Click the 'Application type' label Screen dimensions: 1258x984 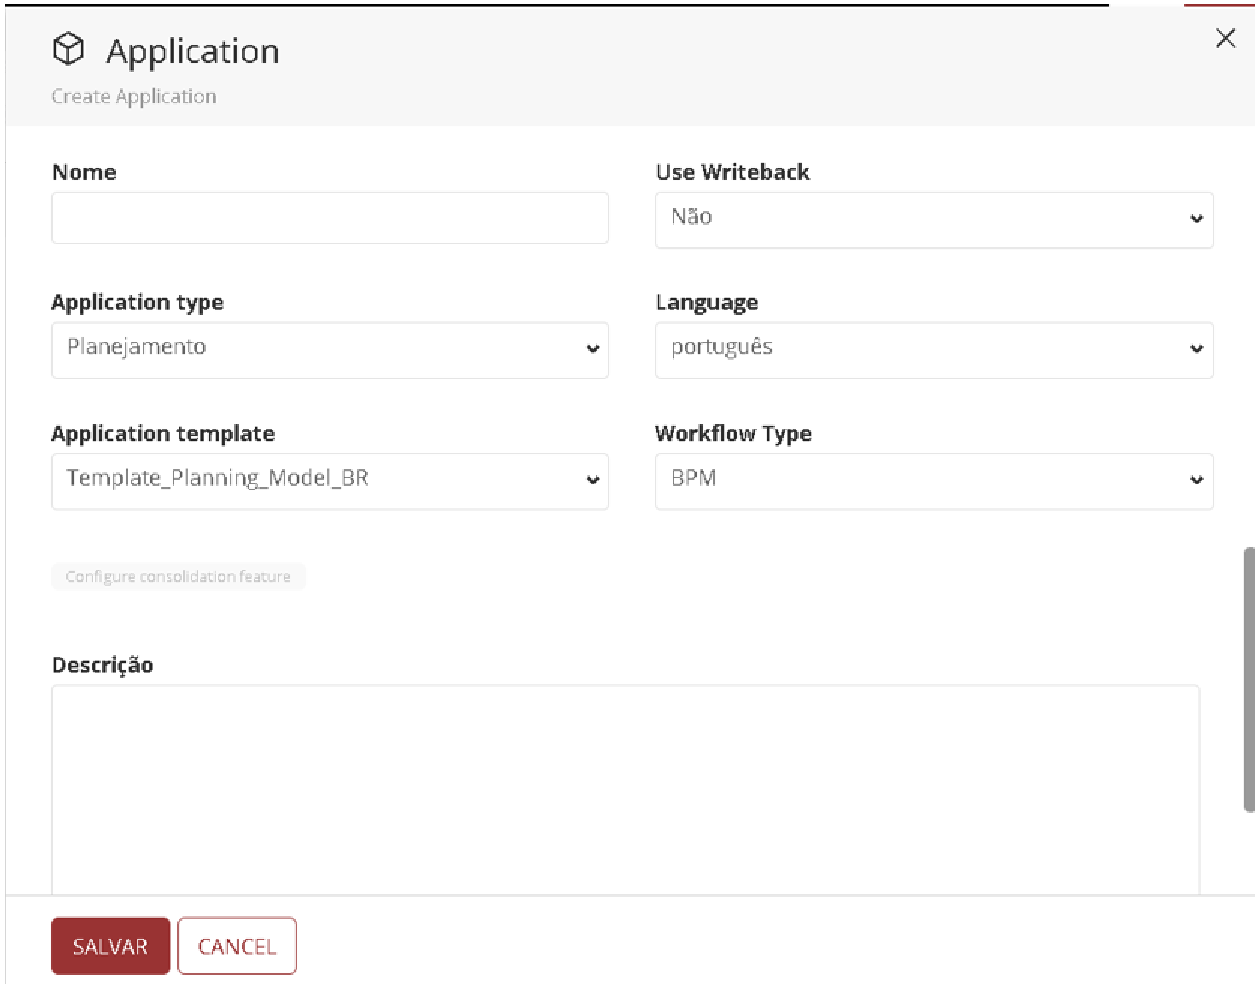coord(137,303)
